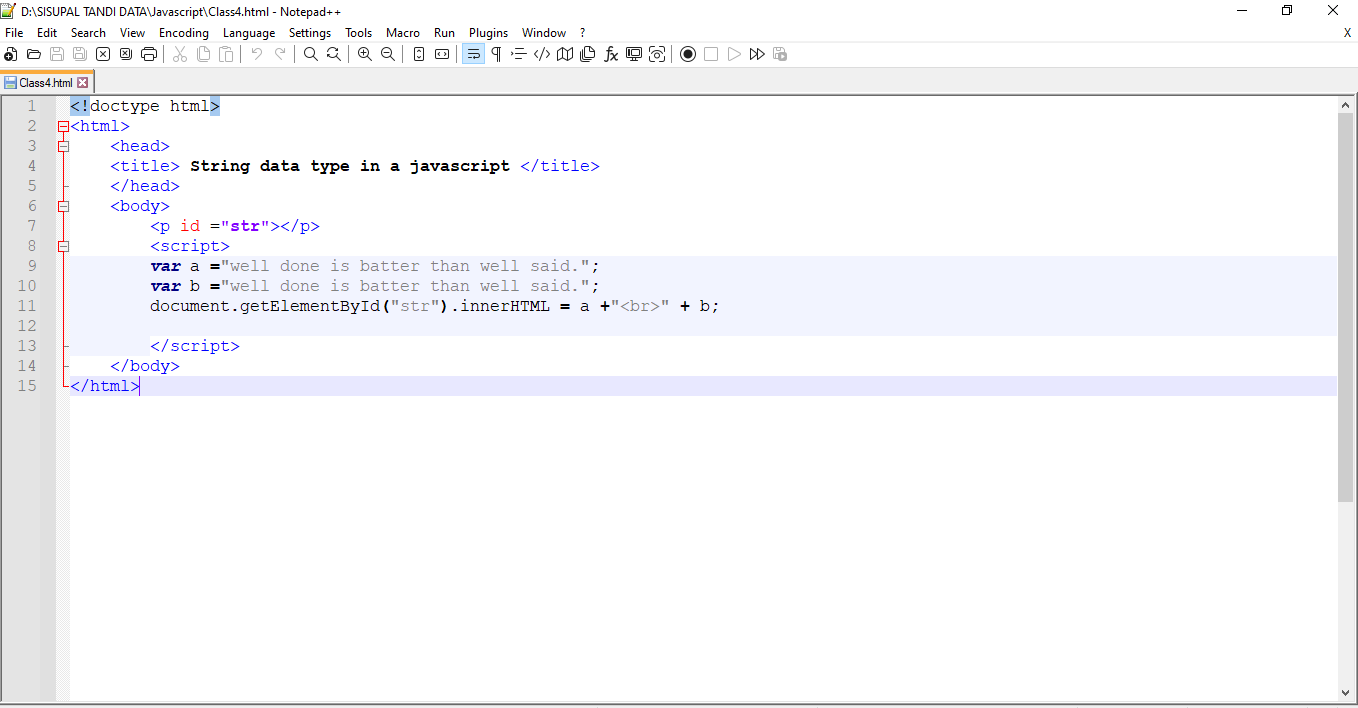The image size is (1358, 708).
Task: Open the Encoding menu
Action: (184, 33)
